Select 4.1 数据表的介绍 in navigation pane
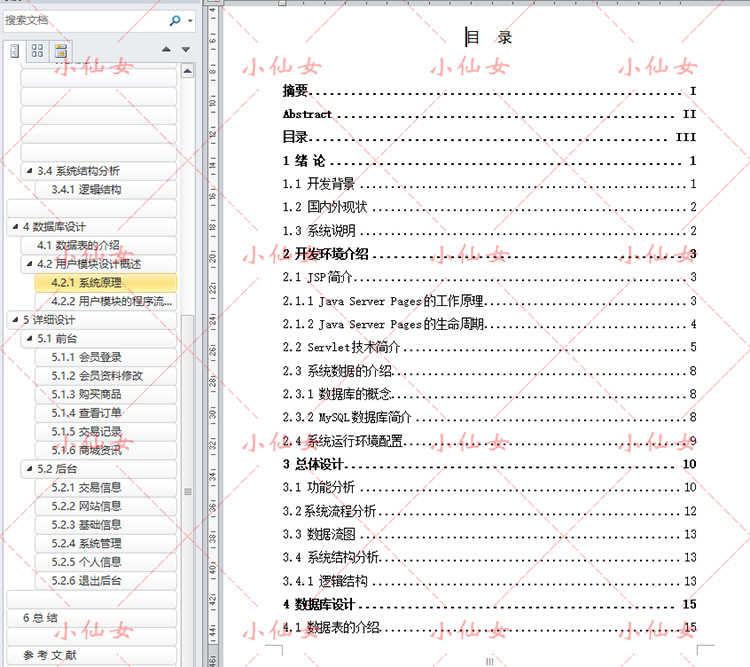The image size is (750, 667). click(99, 245)
